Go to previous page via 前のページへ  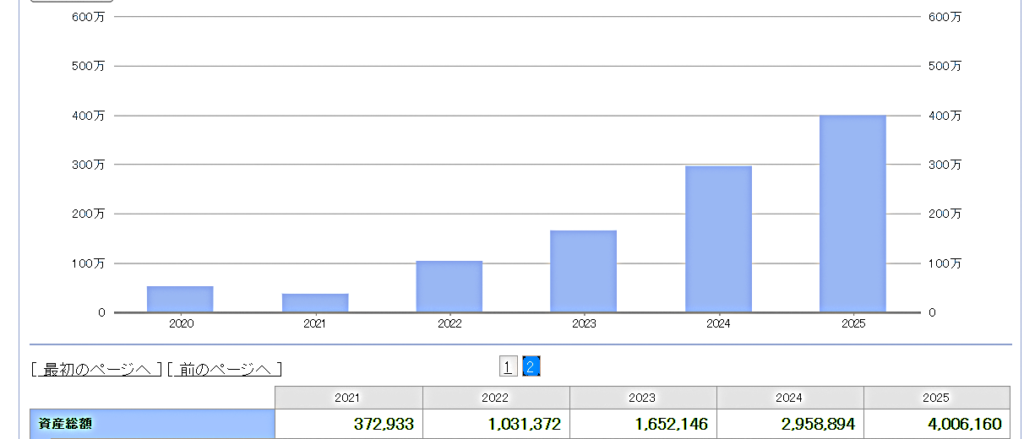(x=225, y=369)
